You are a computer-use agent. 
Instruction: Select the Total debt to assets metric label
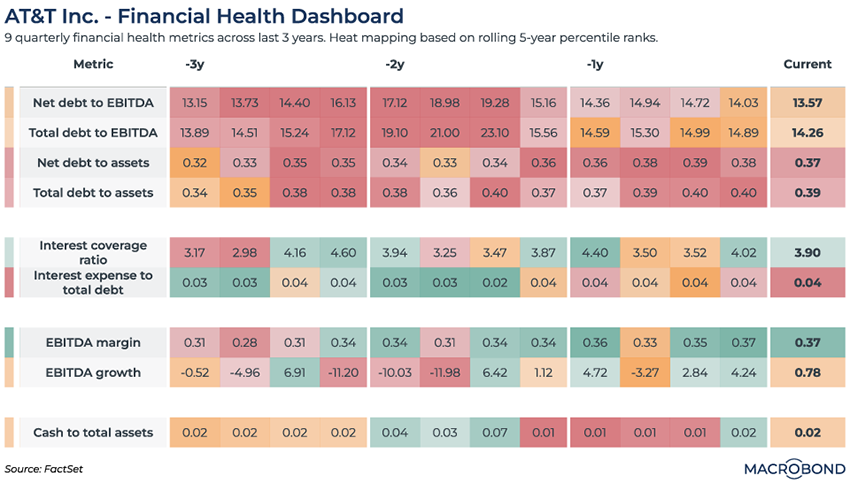(x=91, y=192)
